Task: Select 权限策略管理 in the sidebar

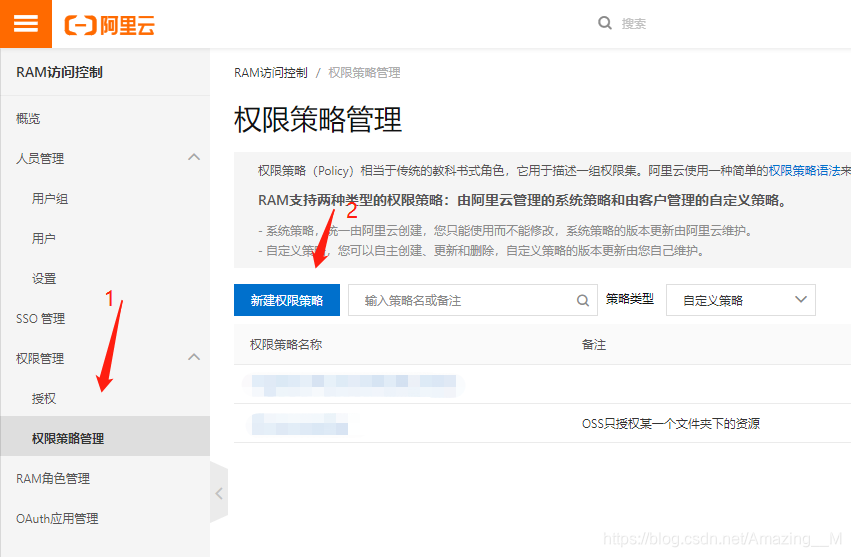Action: 105,436
